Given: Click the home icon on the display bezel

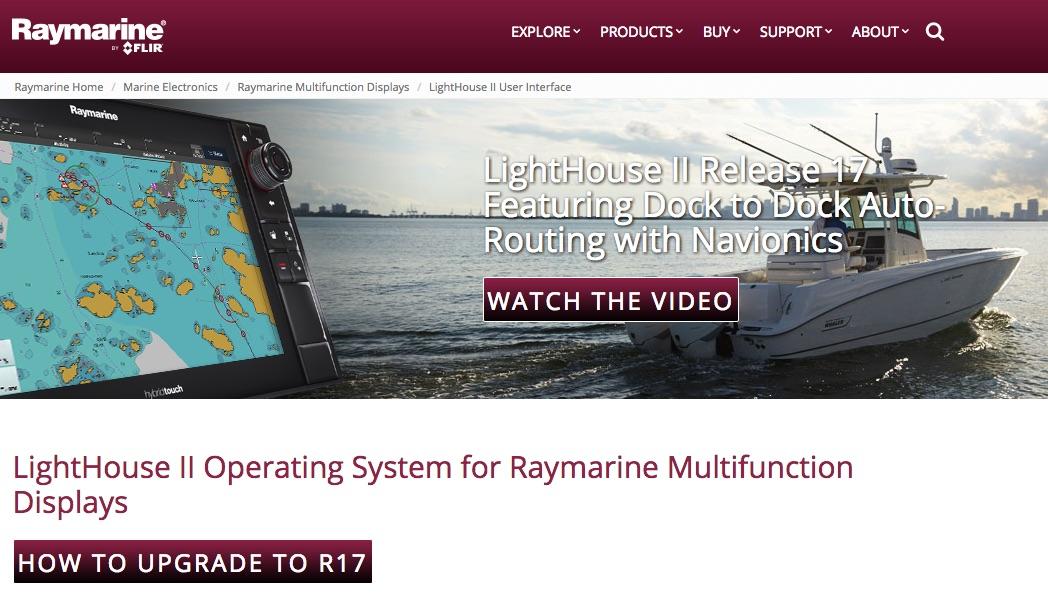Looking at the screenshot, I should (x=244, y=138).
